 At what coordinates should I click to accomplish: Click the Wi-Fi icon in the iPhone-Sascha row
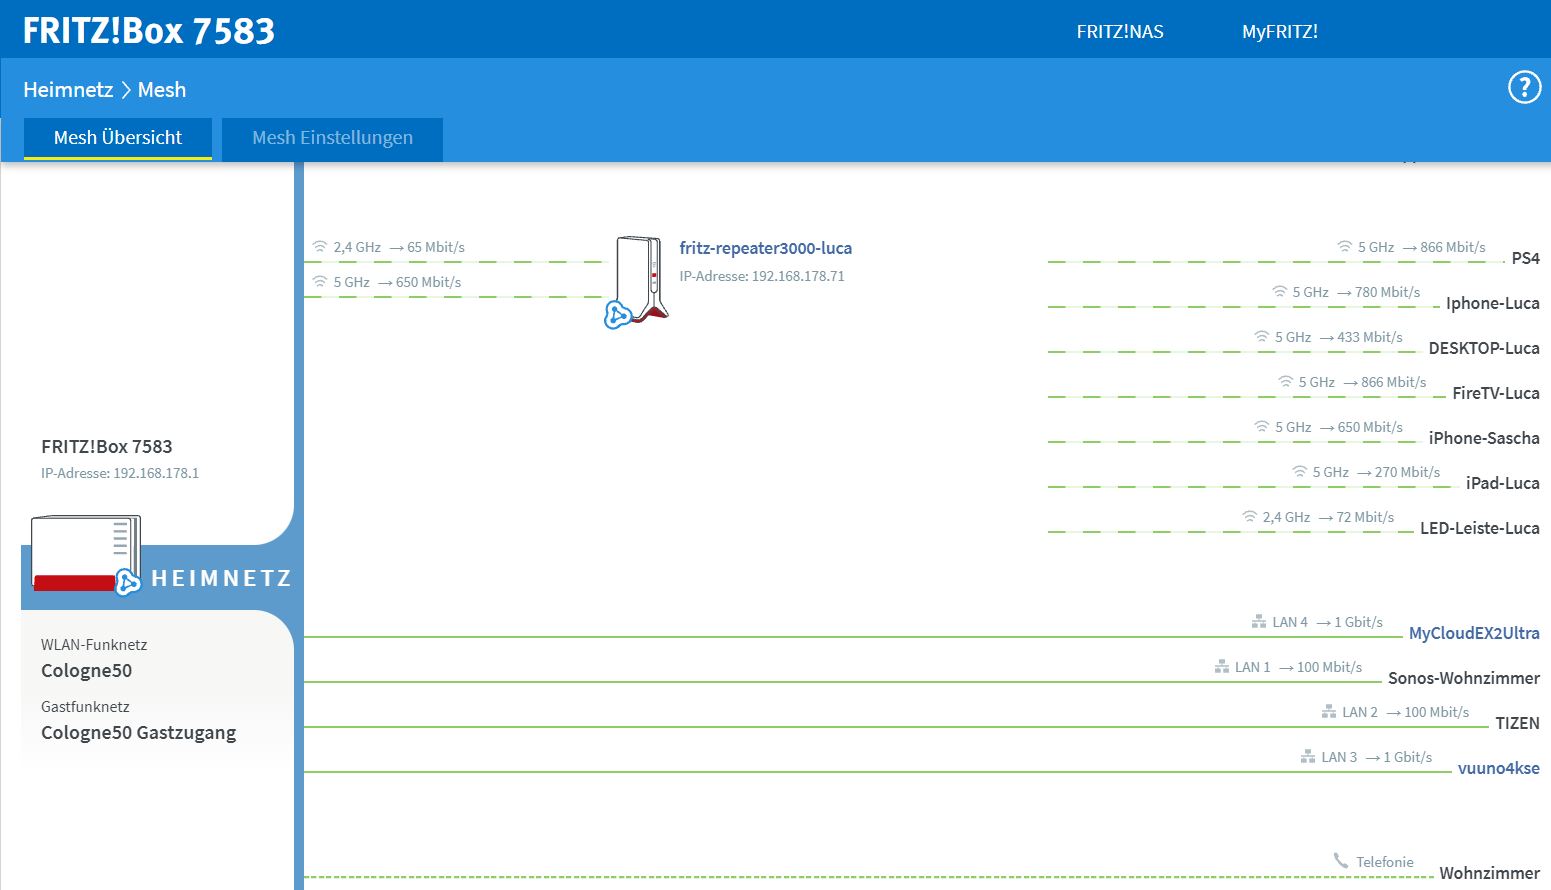(x=1262, y=426)
